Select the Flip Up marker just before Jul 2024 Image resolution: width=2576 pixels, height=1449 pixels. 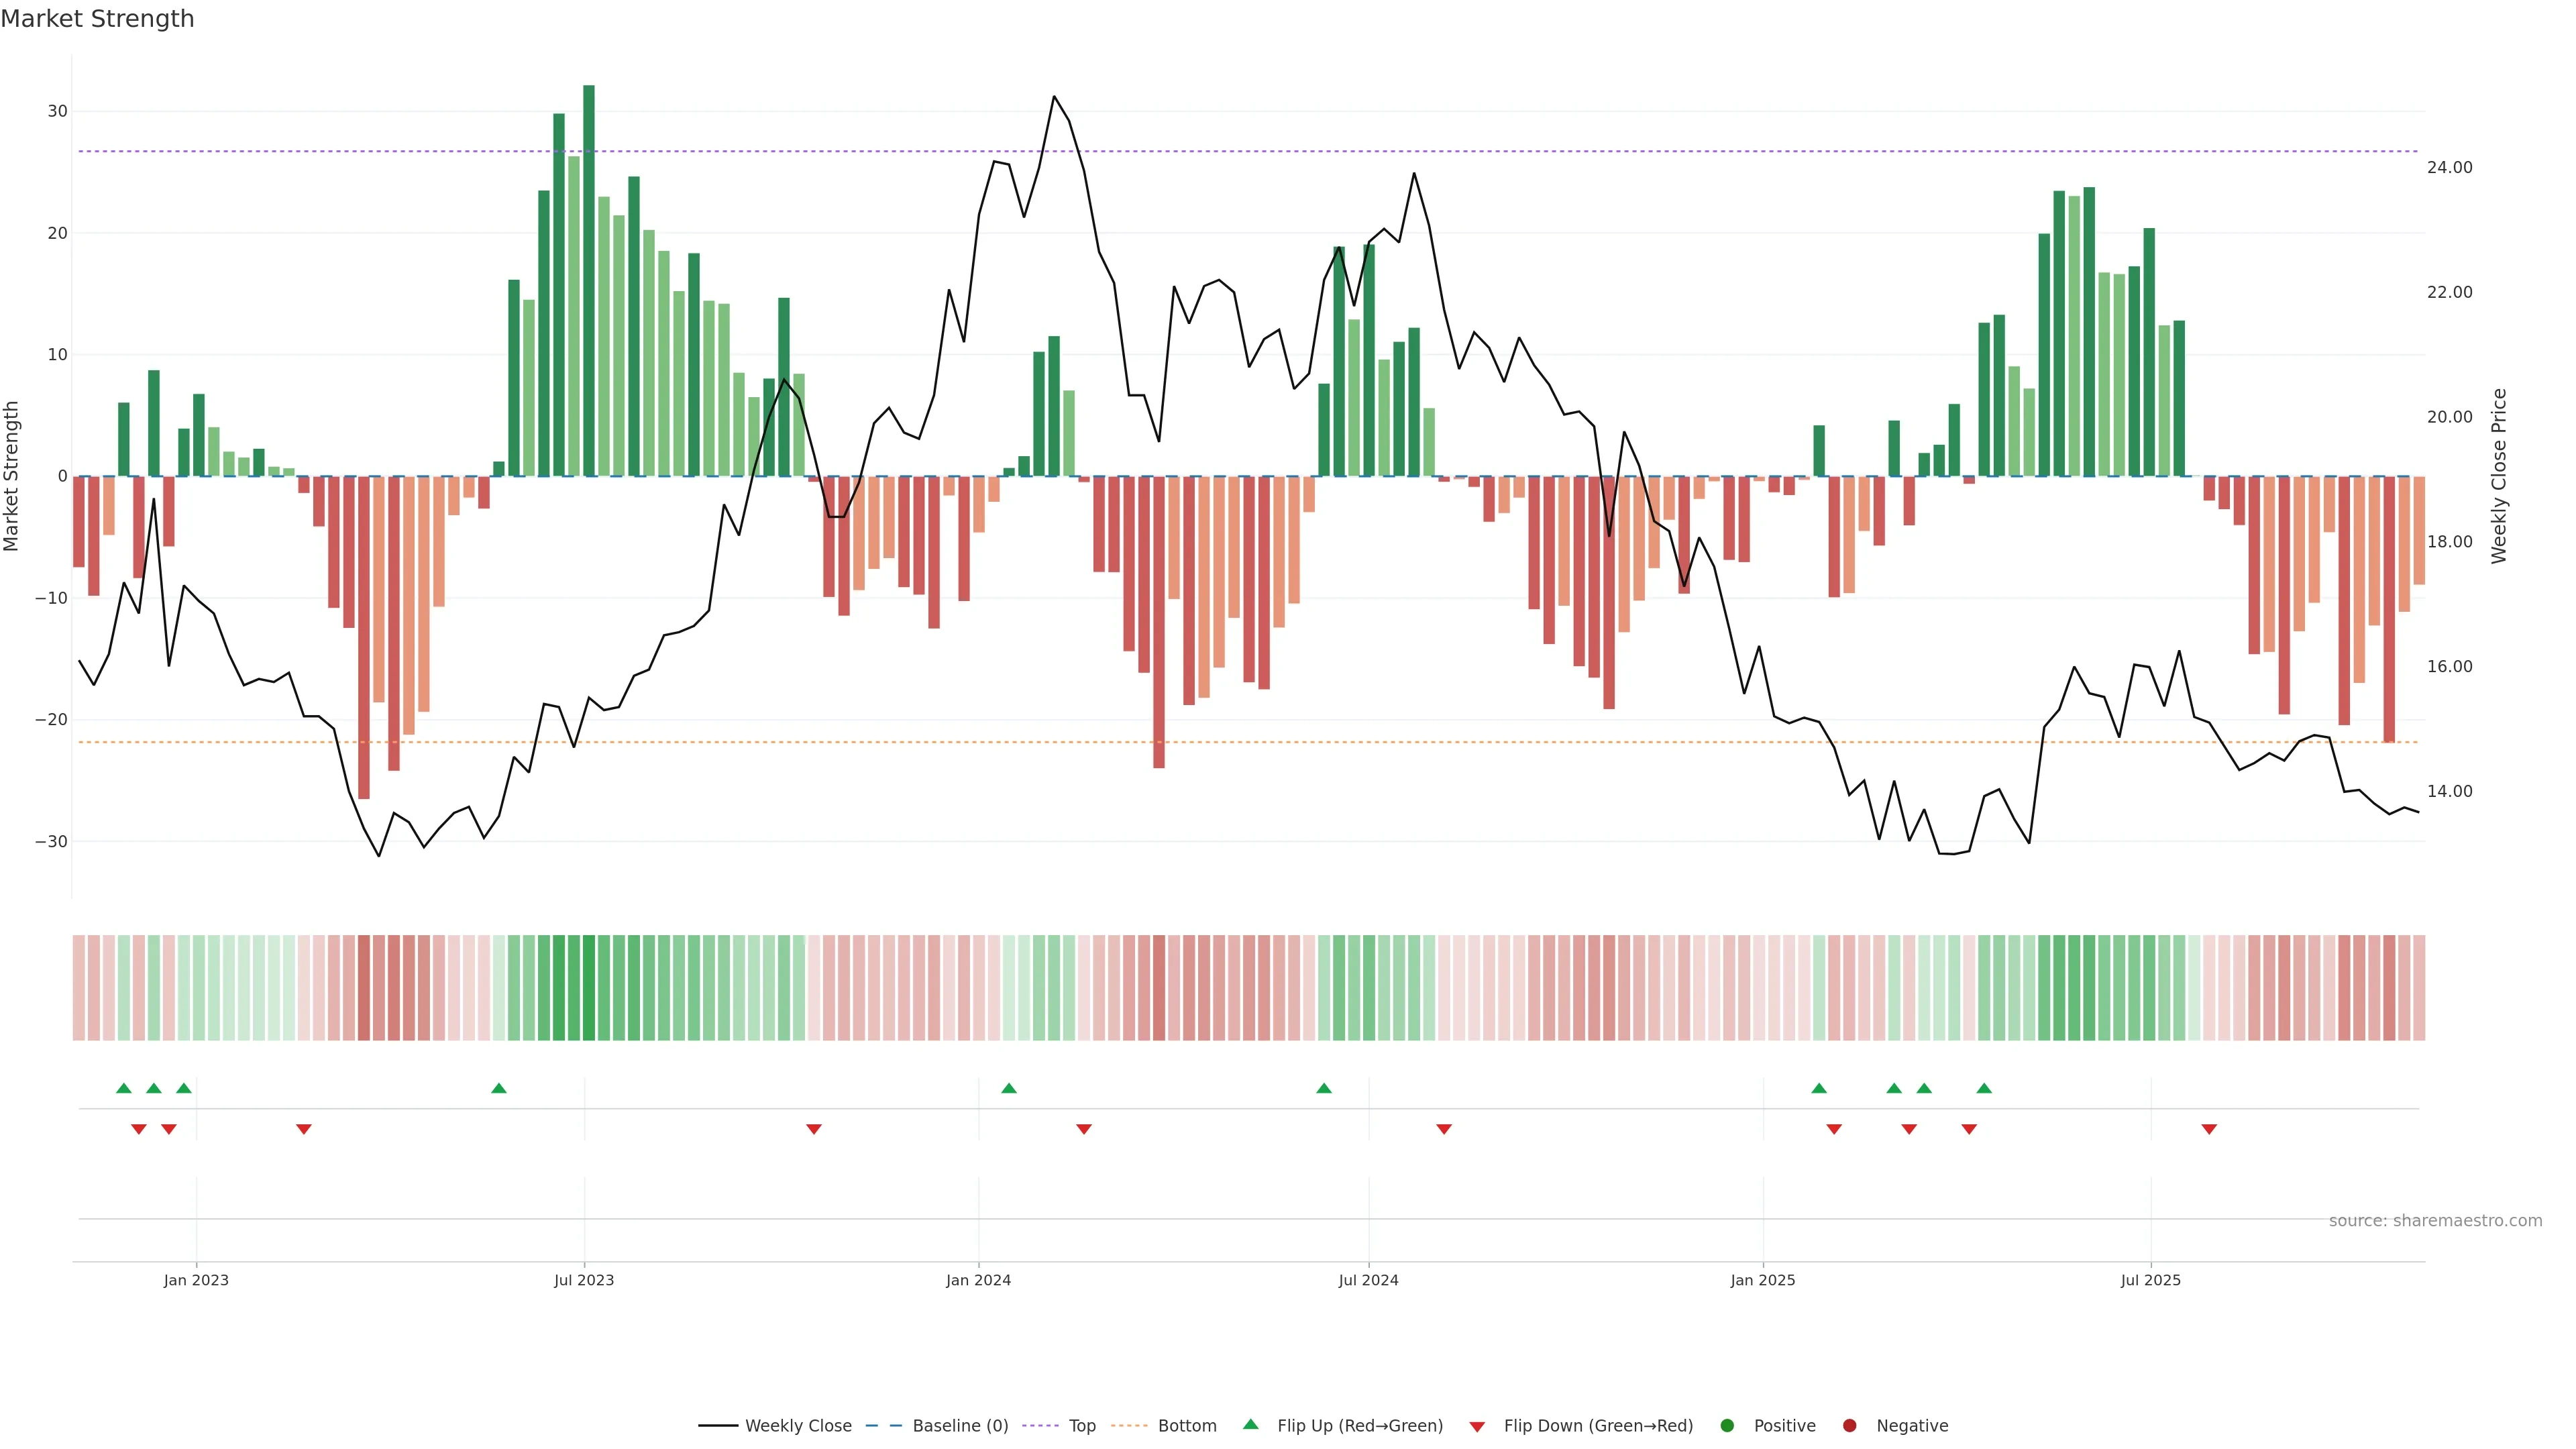(1324, 1088)
